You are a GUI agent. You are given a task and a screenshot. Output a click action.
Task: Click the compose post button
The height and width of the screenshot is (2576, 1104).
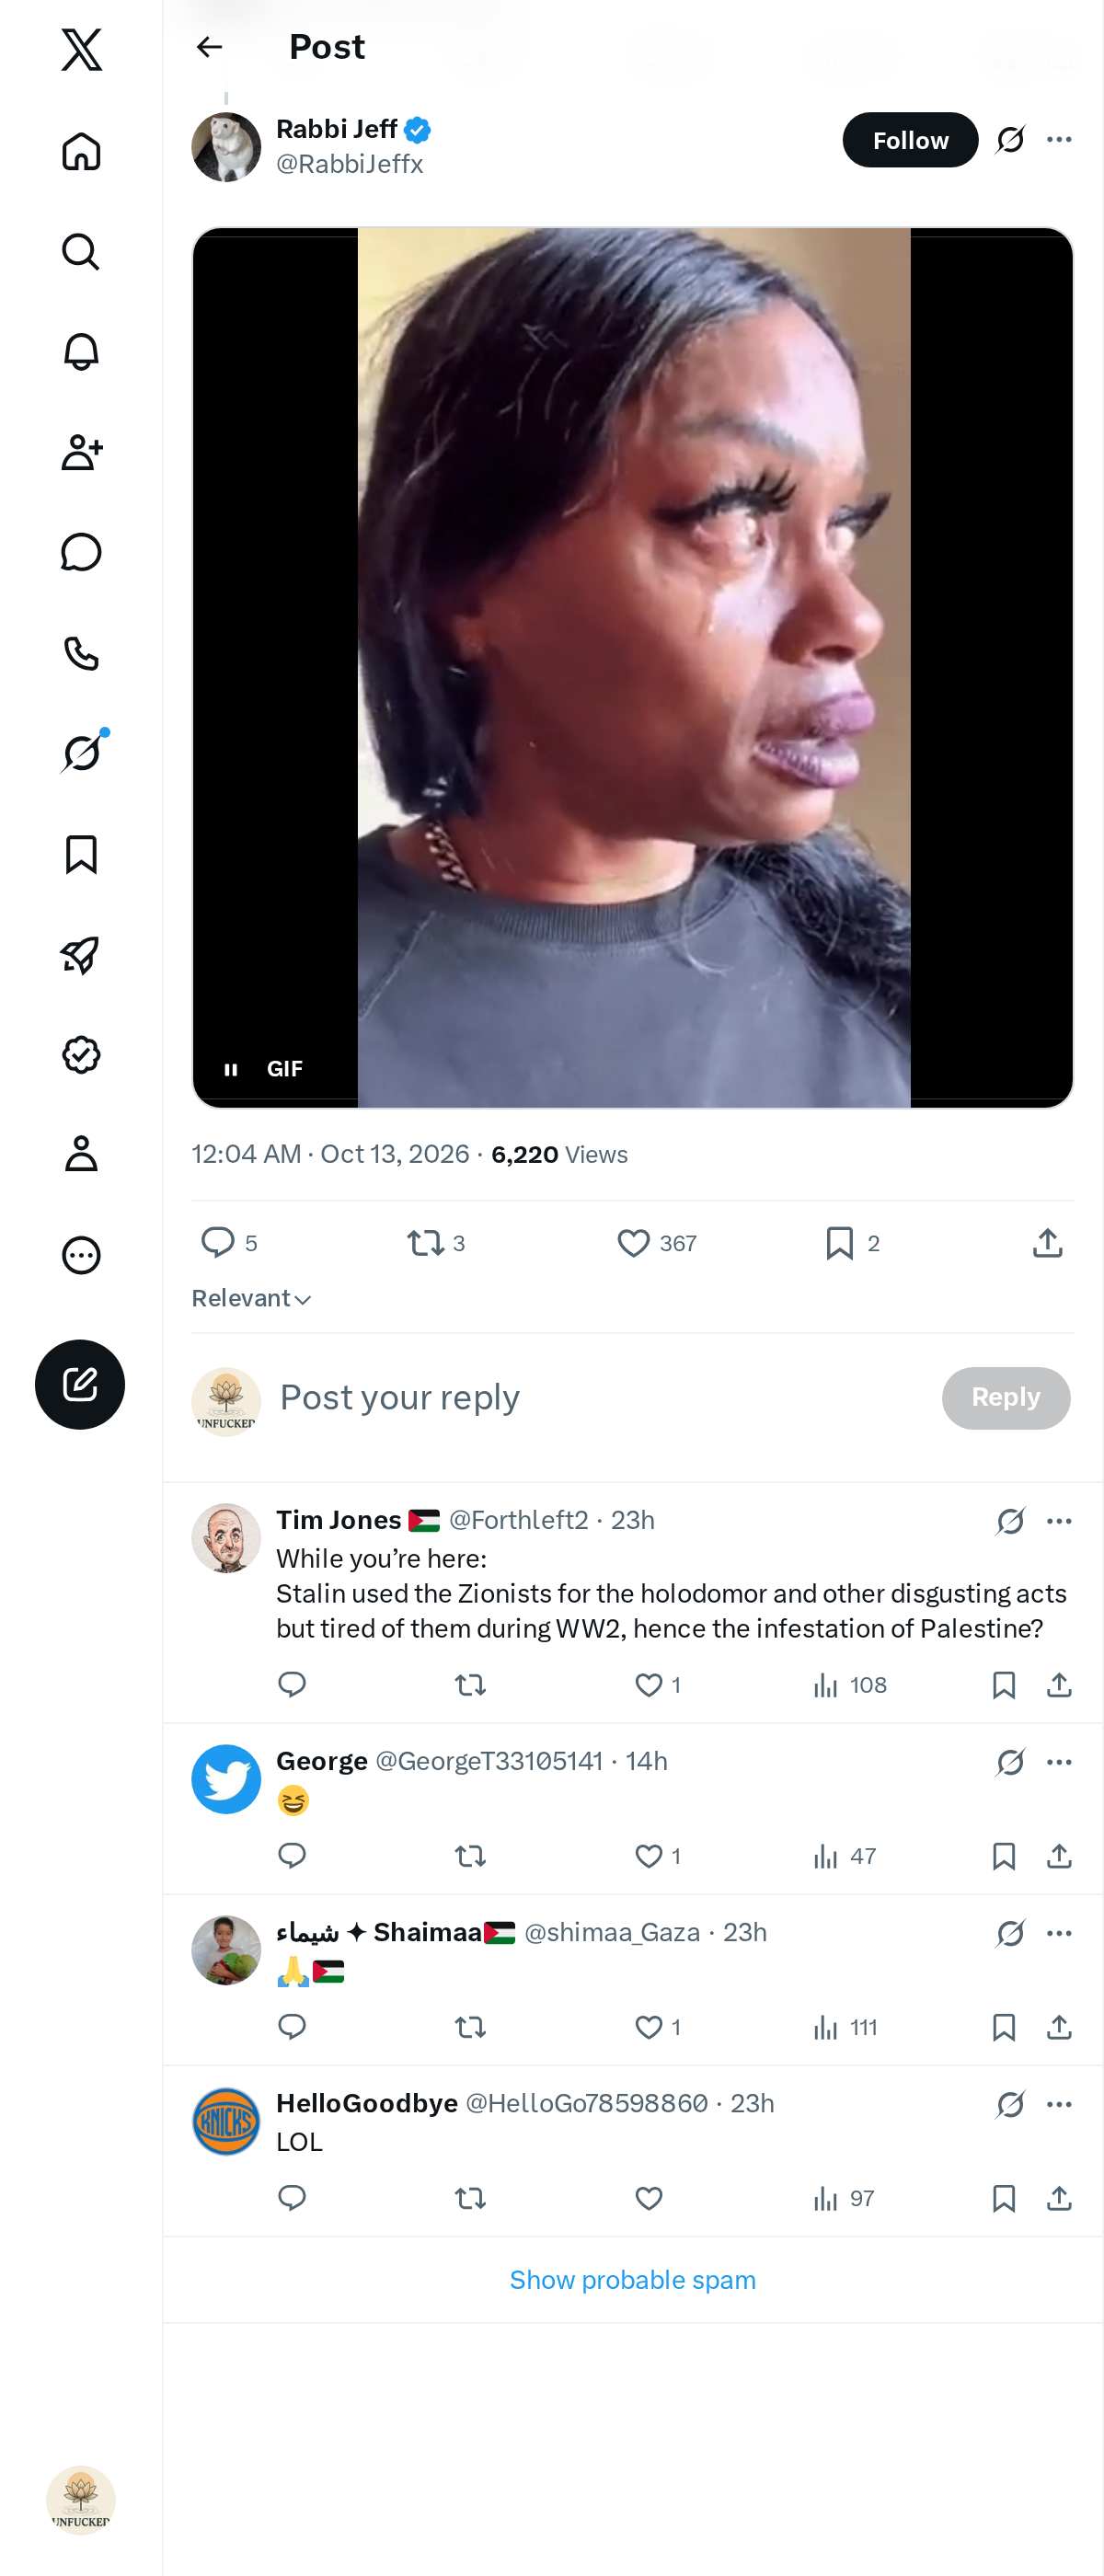[80, 1384]
